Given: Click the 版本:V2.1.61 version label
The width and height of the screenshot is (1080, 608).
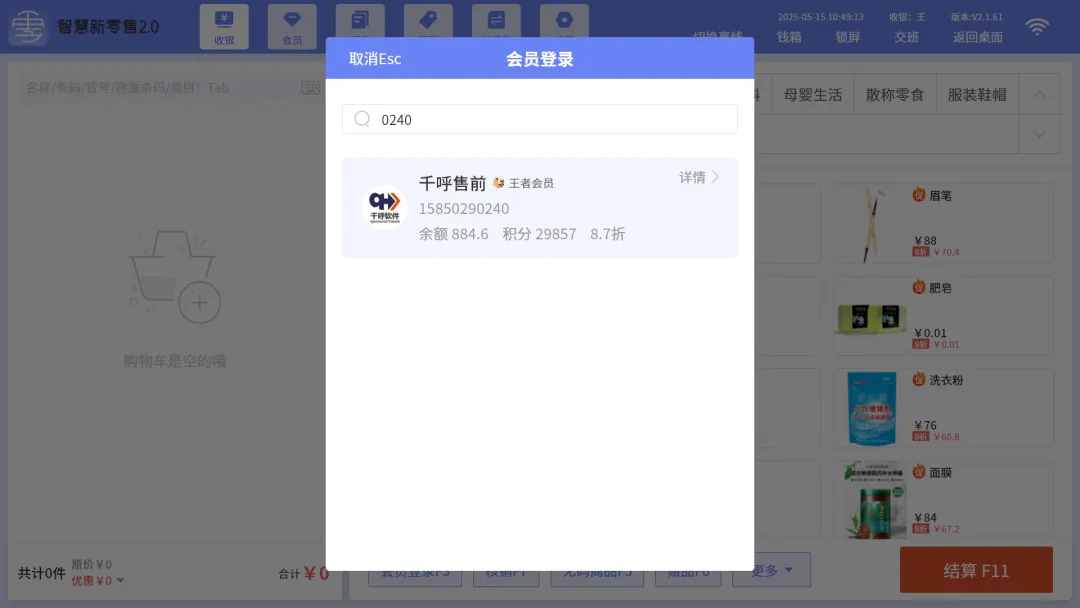Looking at the screenshot, I should tap(977, 17).
